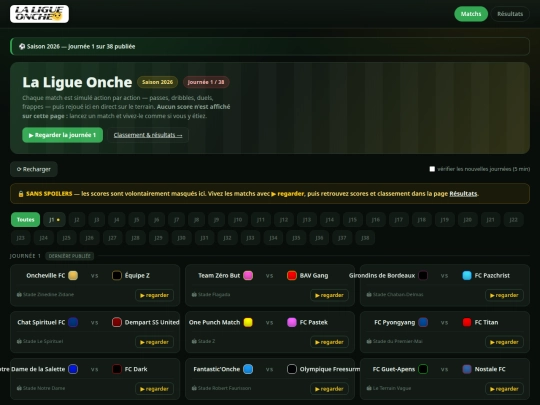Click lock icon in Sans Spoilers banner
The width and height of the screenshot is (540, 405).
tap(21, 194)
